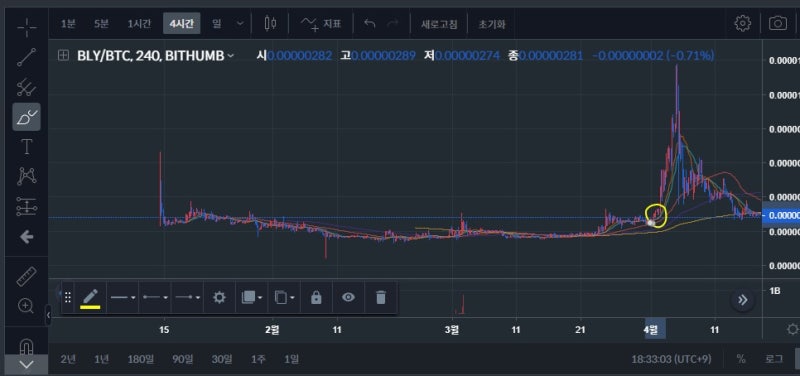The image size is (800, 376).
Task: Open the yellow pencil line color picker
Action: click(x=90, y=297)
